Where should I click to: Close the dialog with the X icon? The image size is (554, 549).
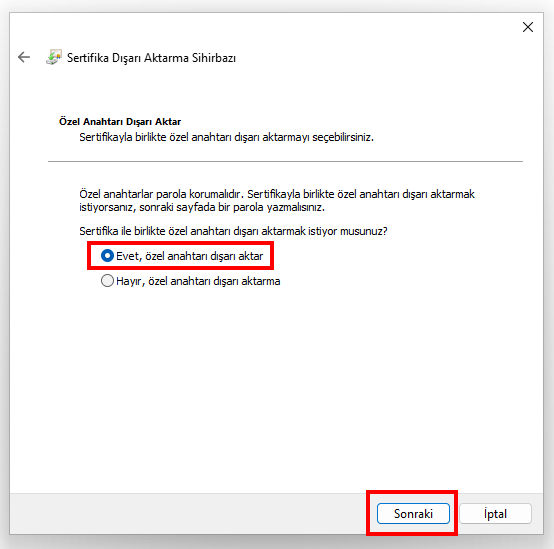(528, 27)
